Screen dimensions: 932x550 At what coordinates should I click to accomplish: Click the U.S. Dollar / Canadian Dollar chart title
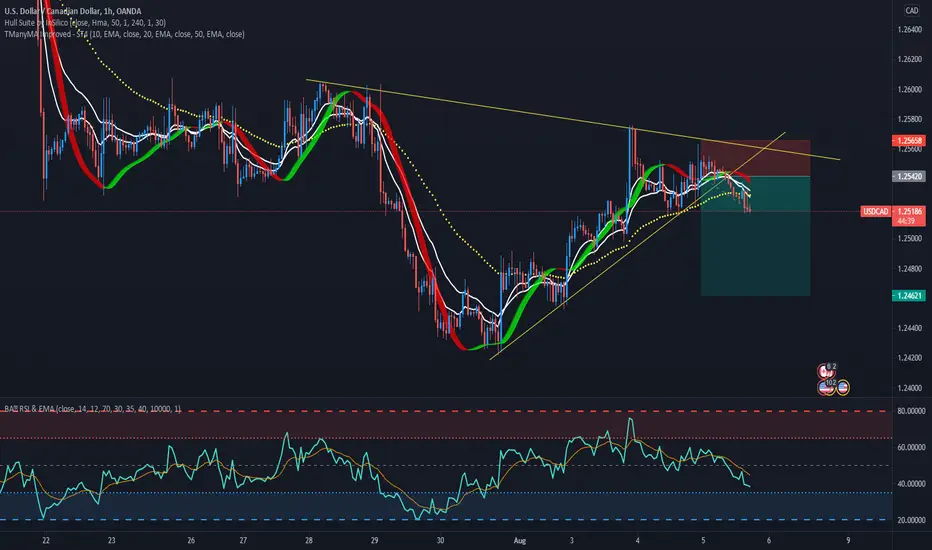(x=73, y=11)
